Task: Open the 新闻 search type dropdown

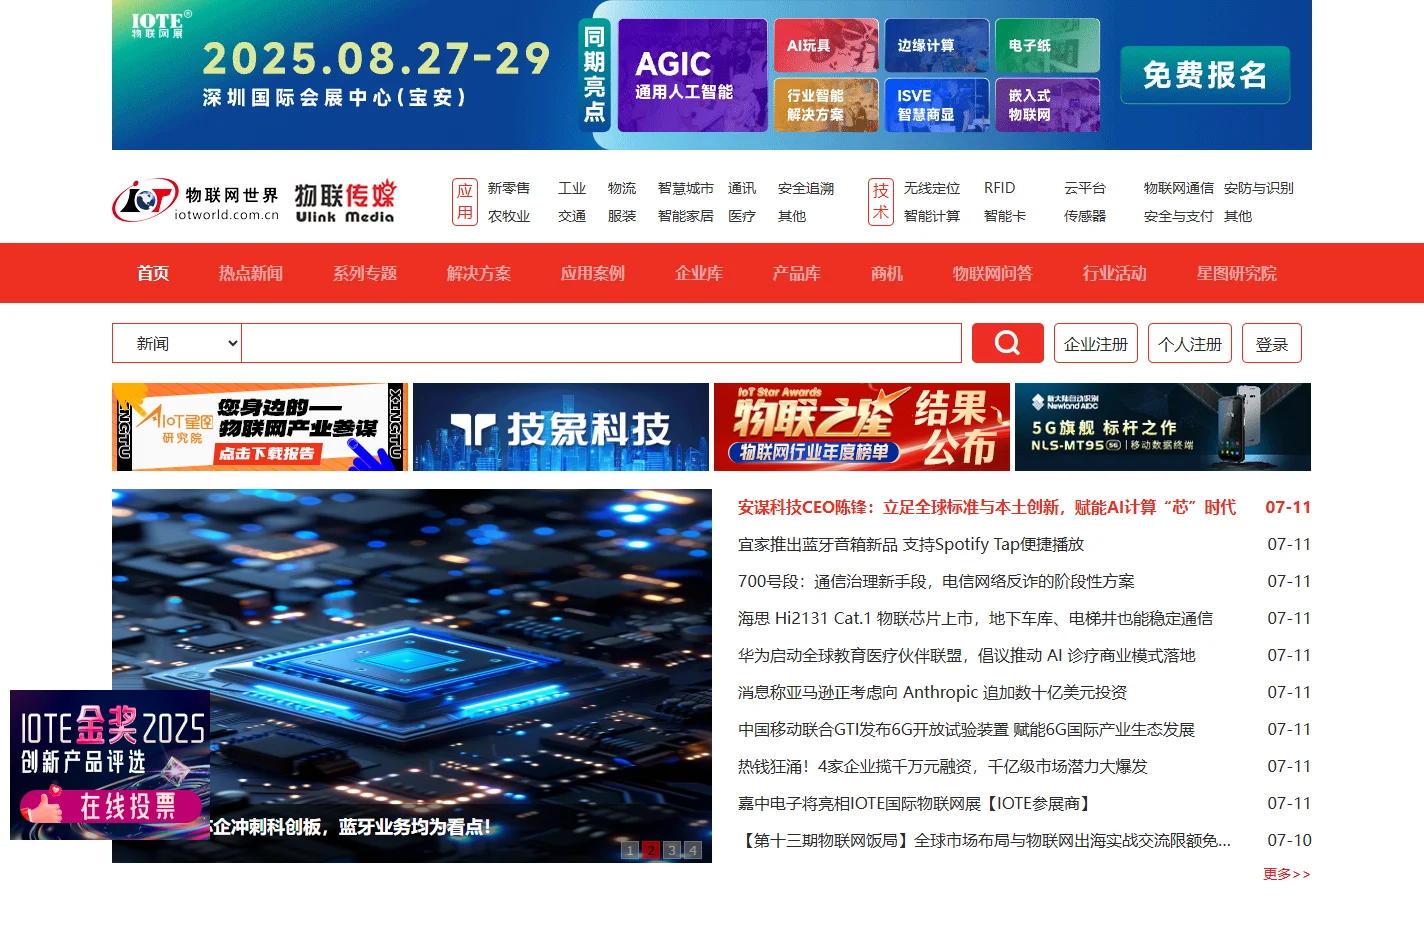Action: point(177,343)
